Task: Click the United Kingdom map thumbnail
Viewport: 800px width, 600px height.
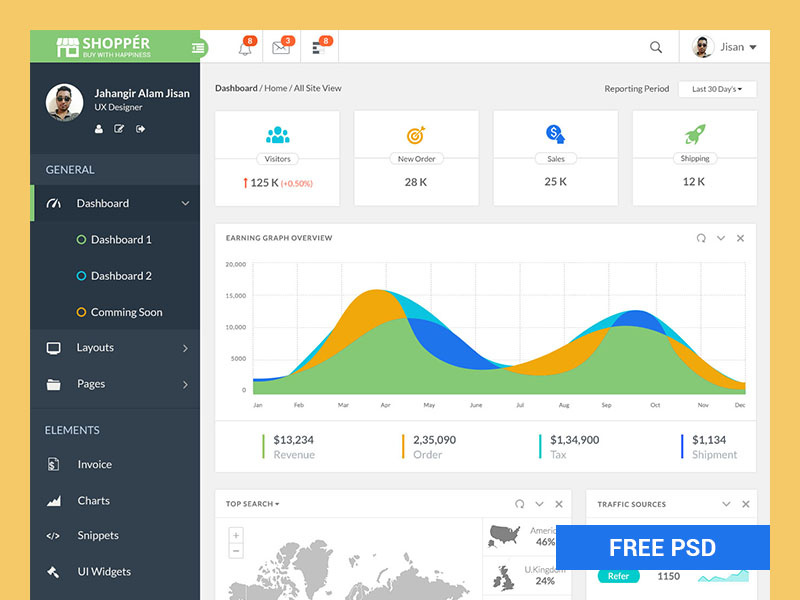Action: pyautogui.click(x=504, y=578)
